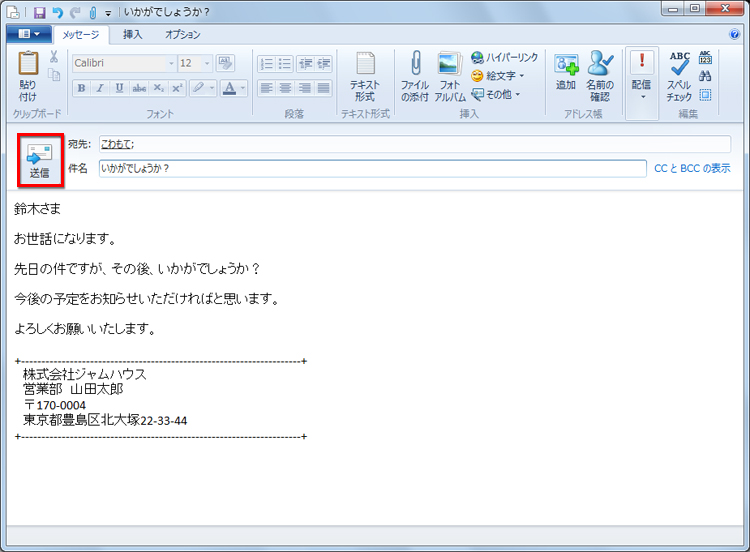Screen dimensions: 750x552
Task: Toggle Subscript formatting
Action: 158,88
